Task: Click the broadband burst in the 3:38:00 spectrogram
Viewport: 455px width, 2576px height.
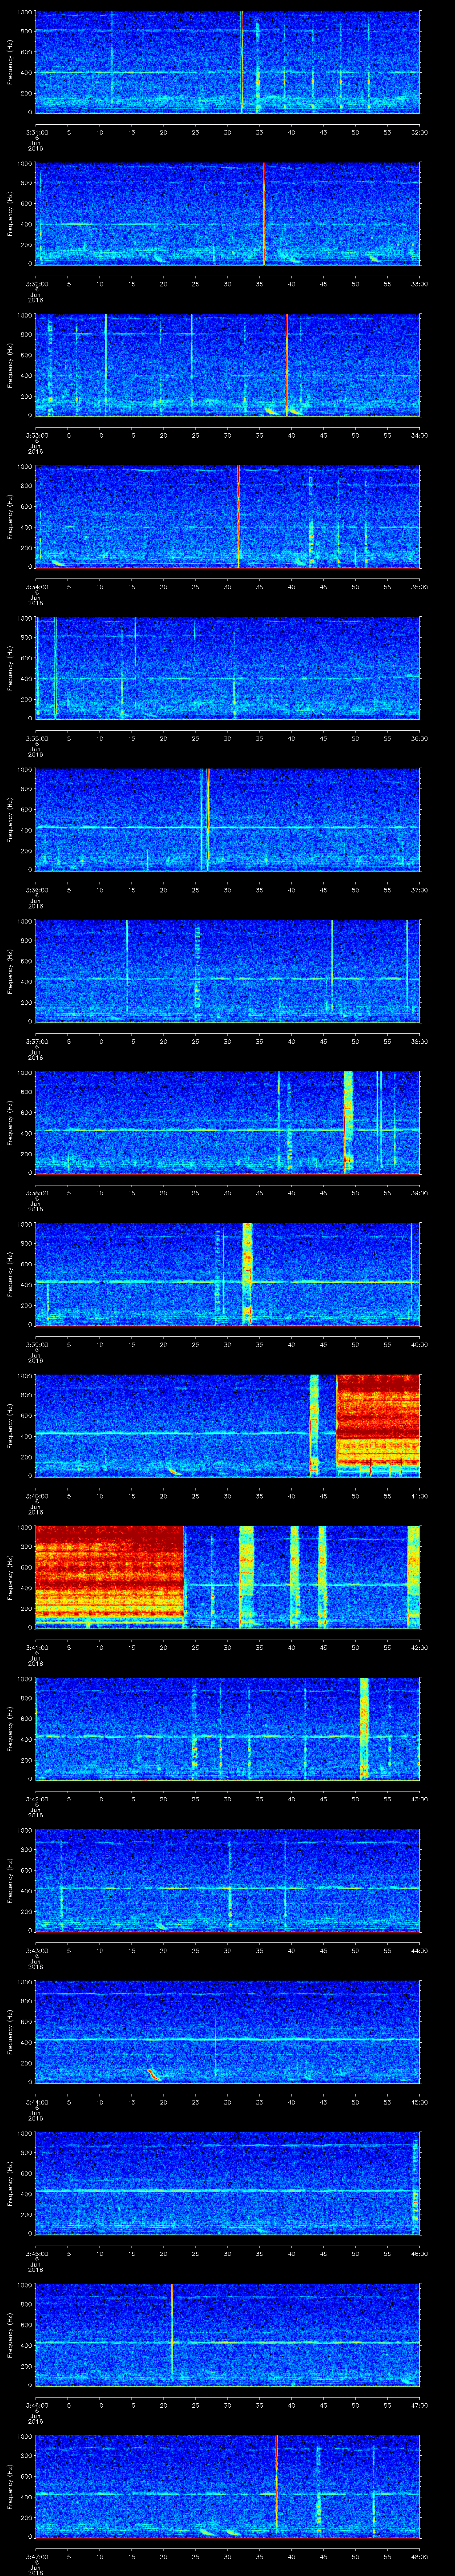Action: [348, 1122]
